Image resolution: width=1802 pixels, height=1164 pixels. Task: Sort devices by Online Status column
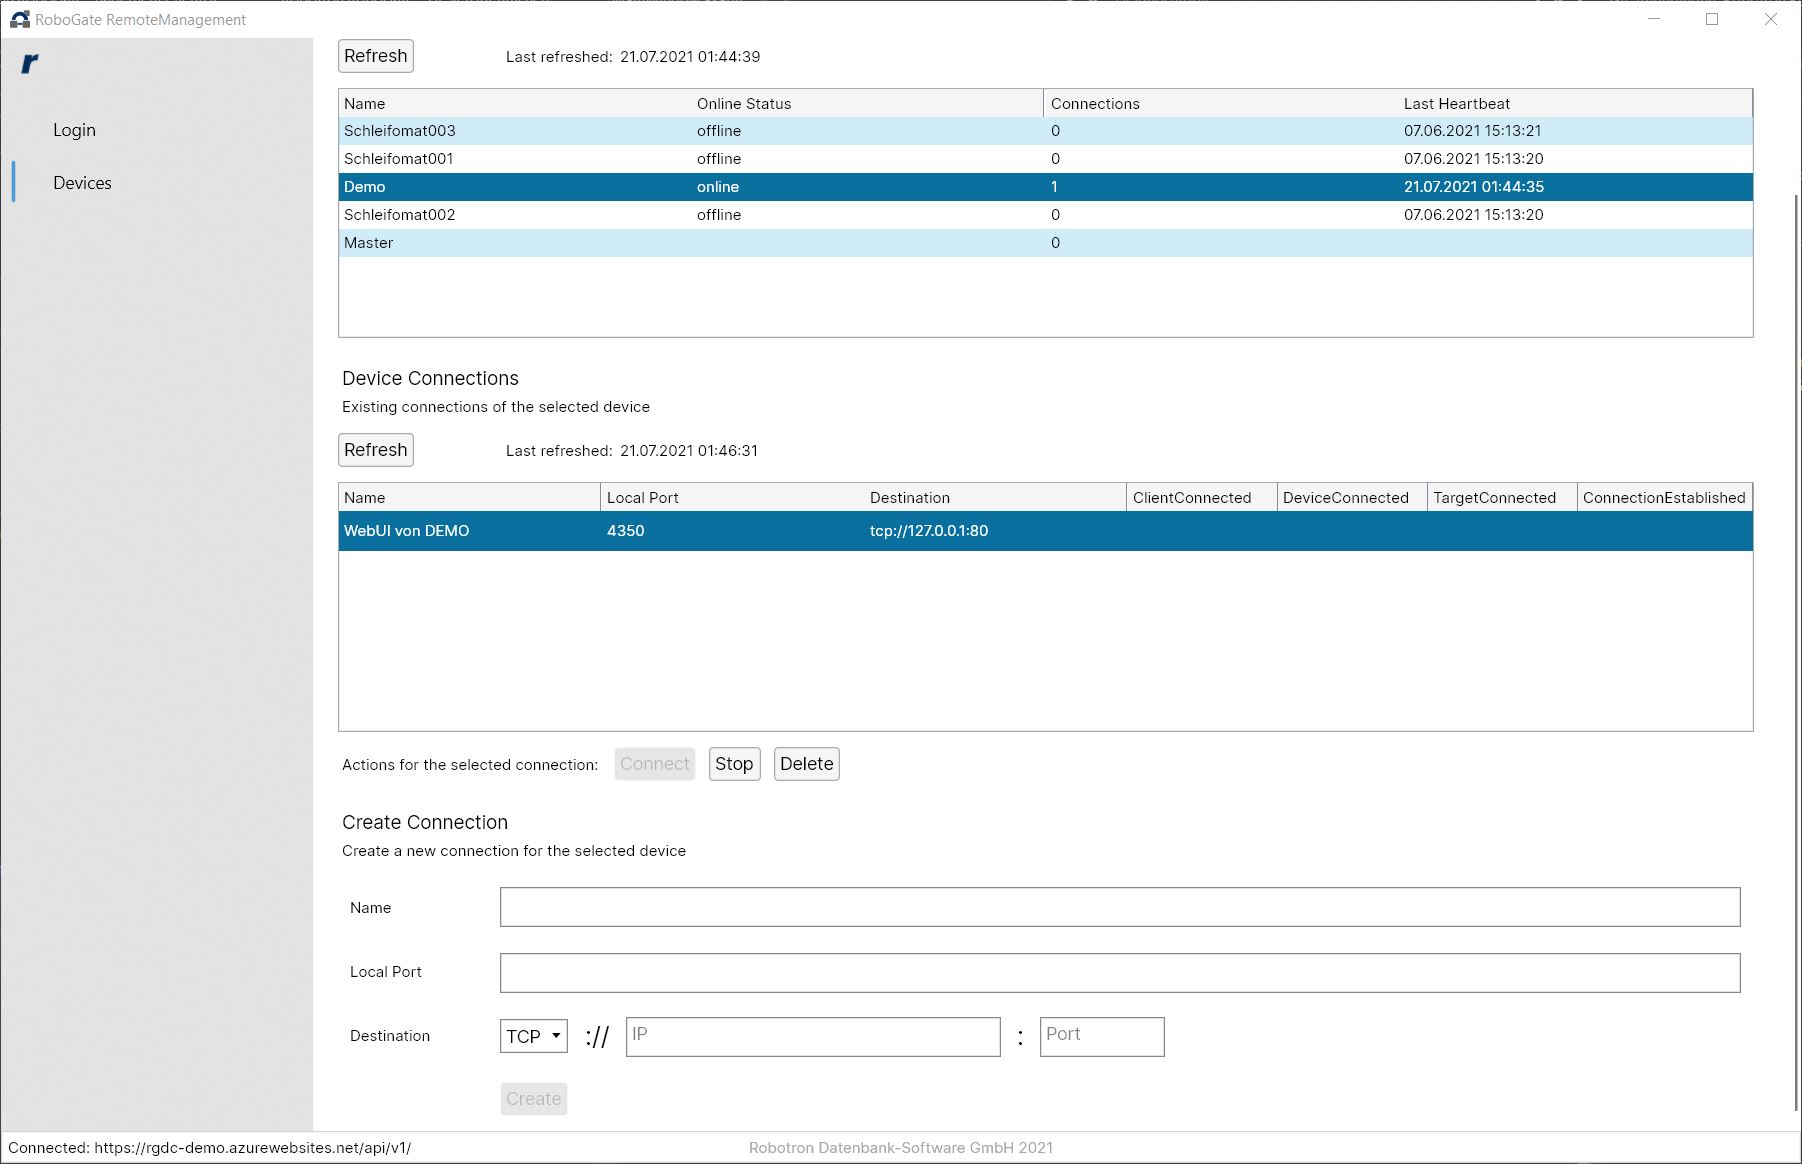[x=744, y=104]
